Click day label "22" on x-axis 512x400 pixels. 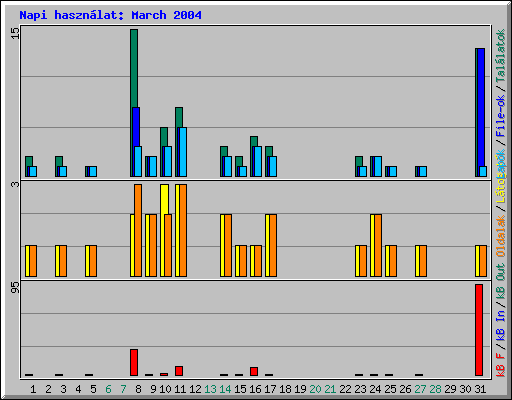pos(345,389)
